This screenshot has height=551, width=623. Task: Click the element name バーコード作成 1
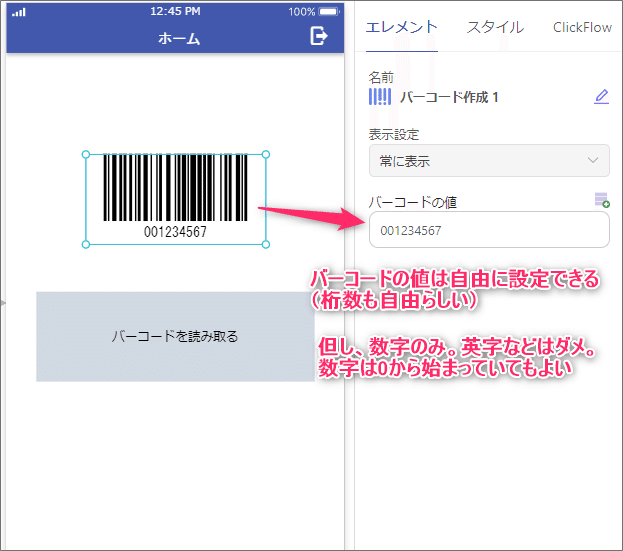[449, 97]
